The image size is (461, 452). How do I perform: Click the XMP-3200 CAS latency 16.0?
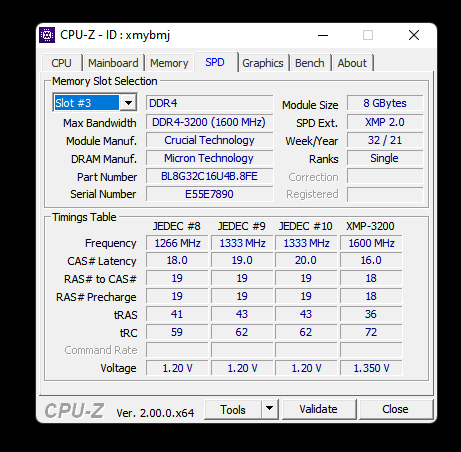pos(371,260)
